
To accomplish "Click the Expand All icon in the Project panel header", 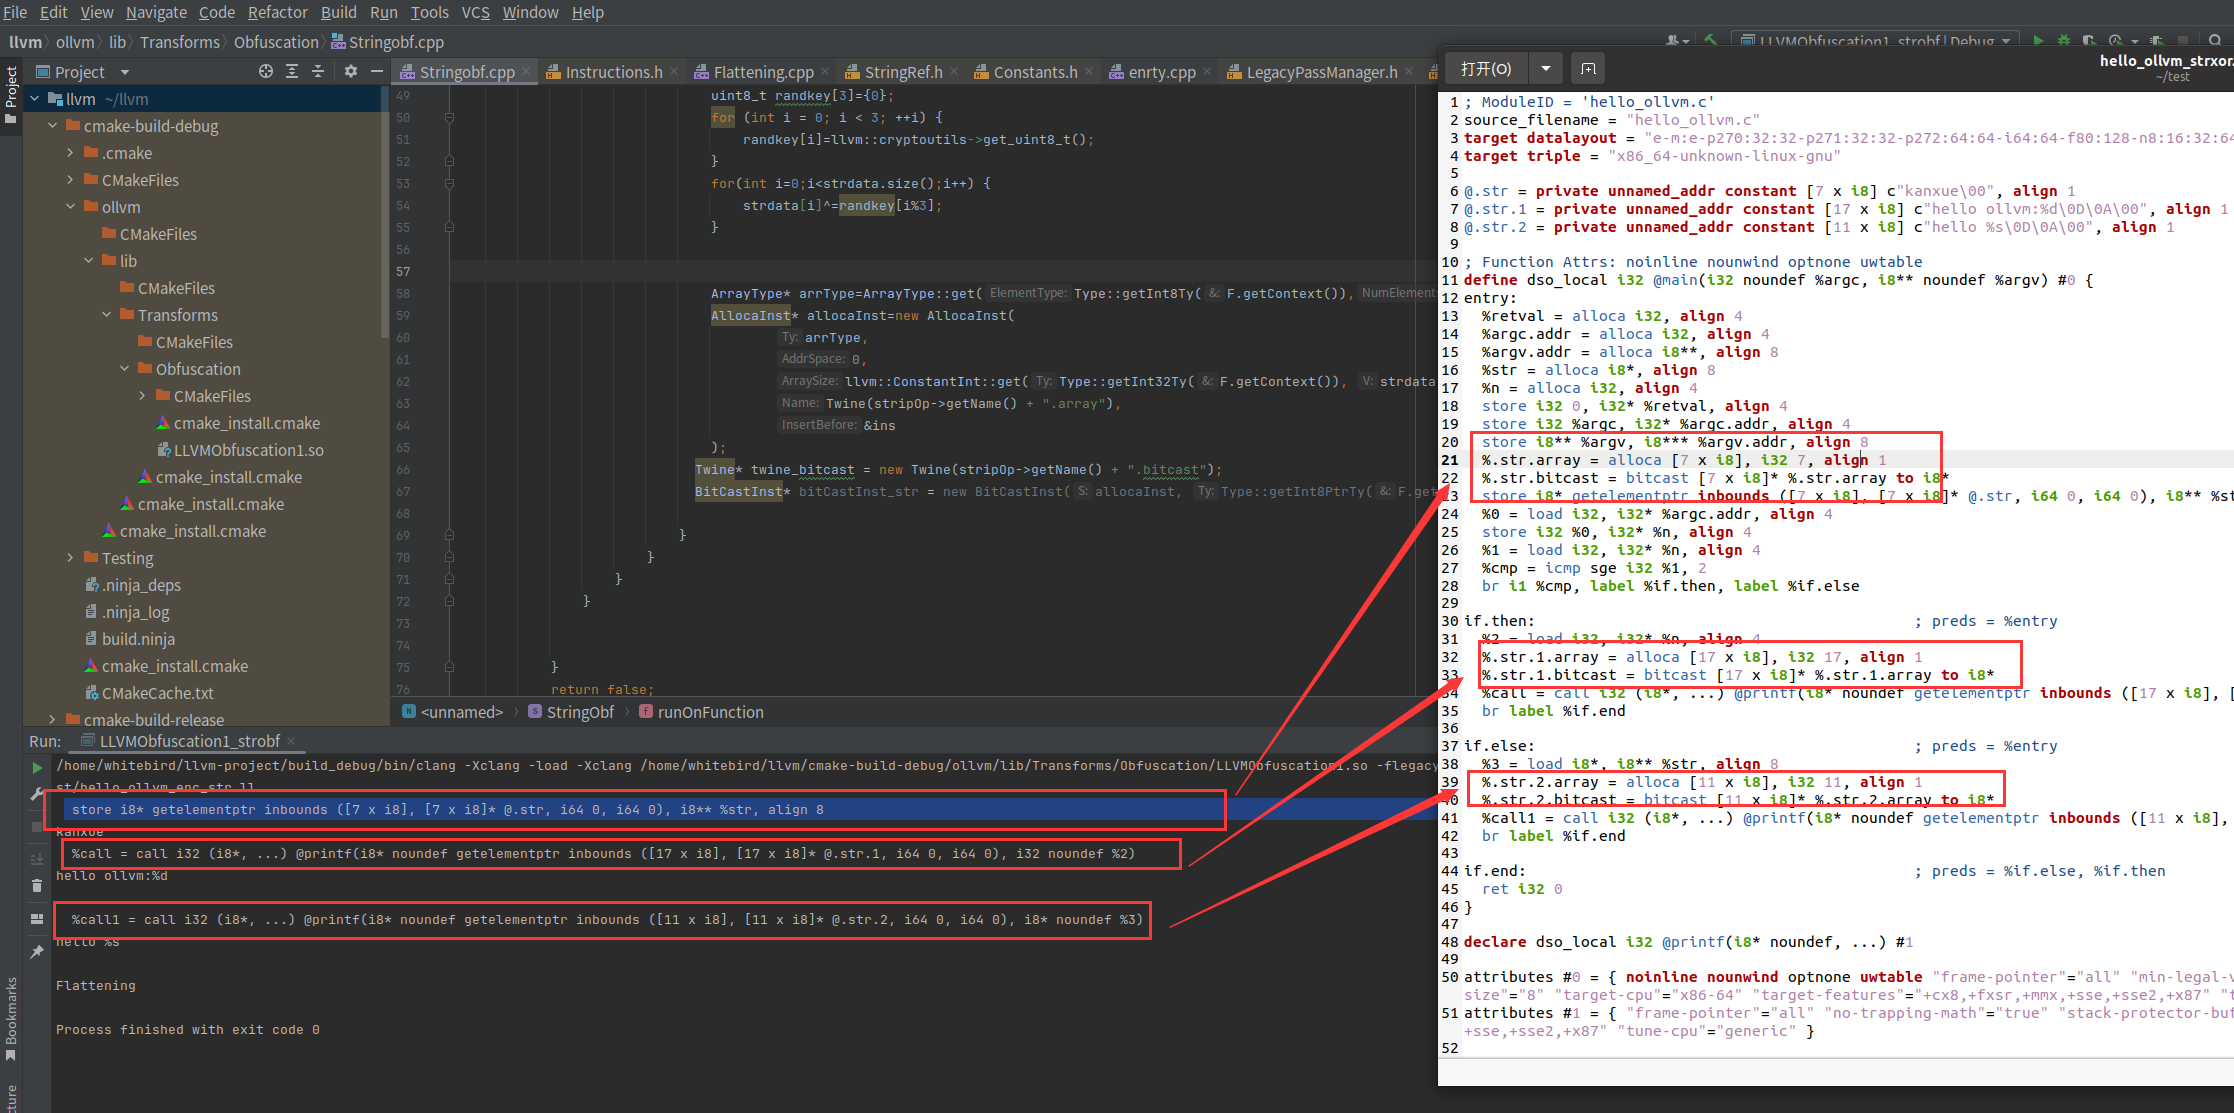I will [x=292, y=71].
